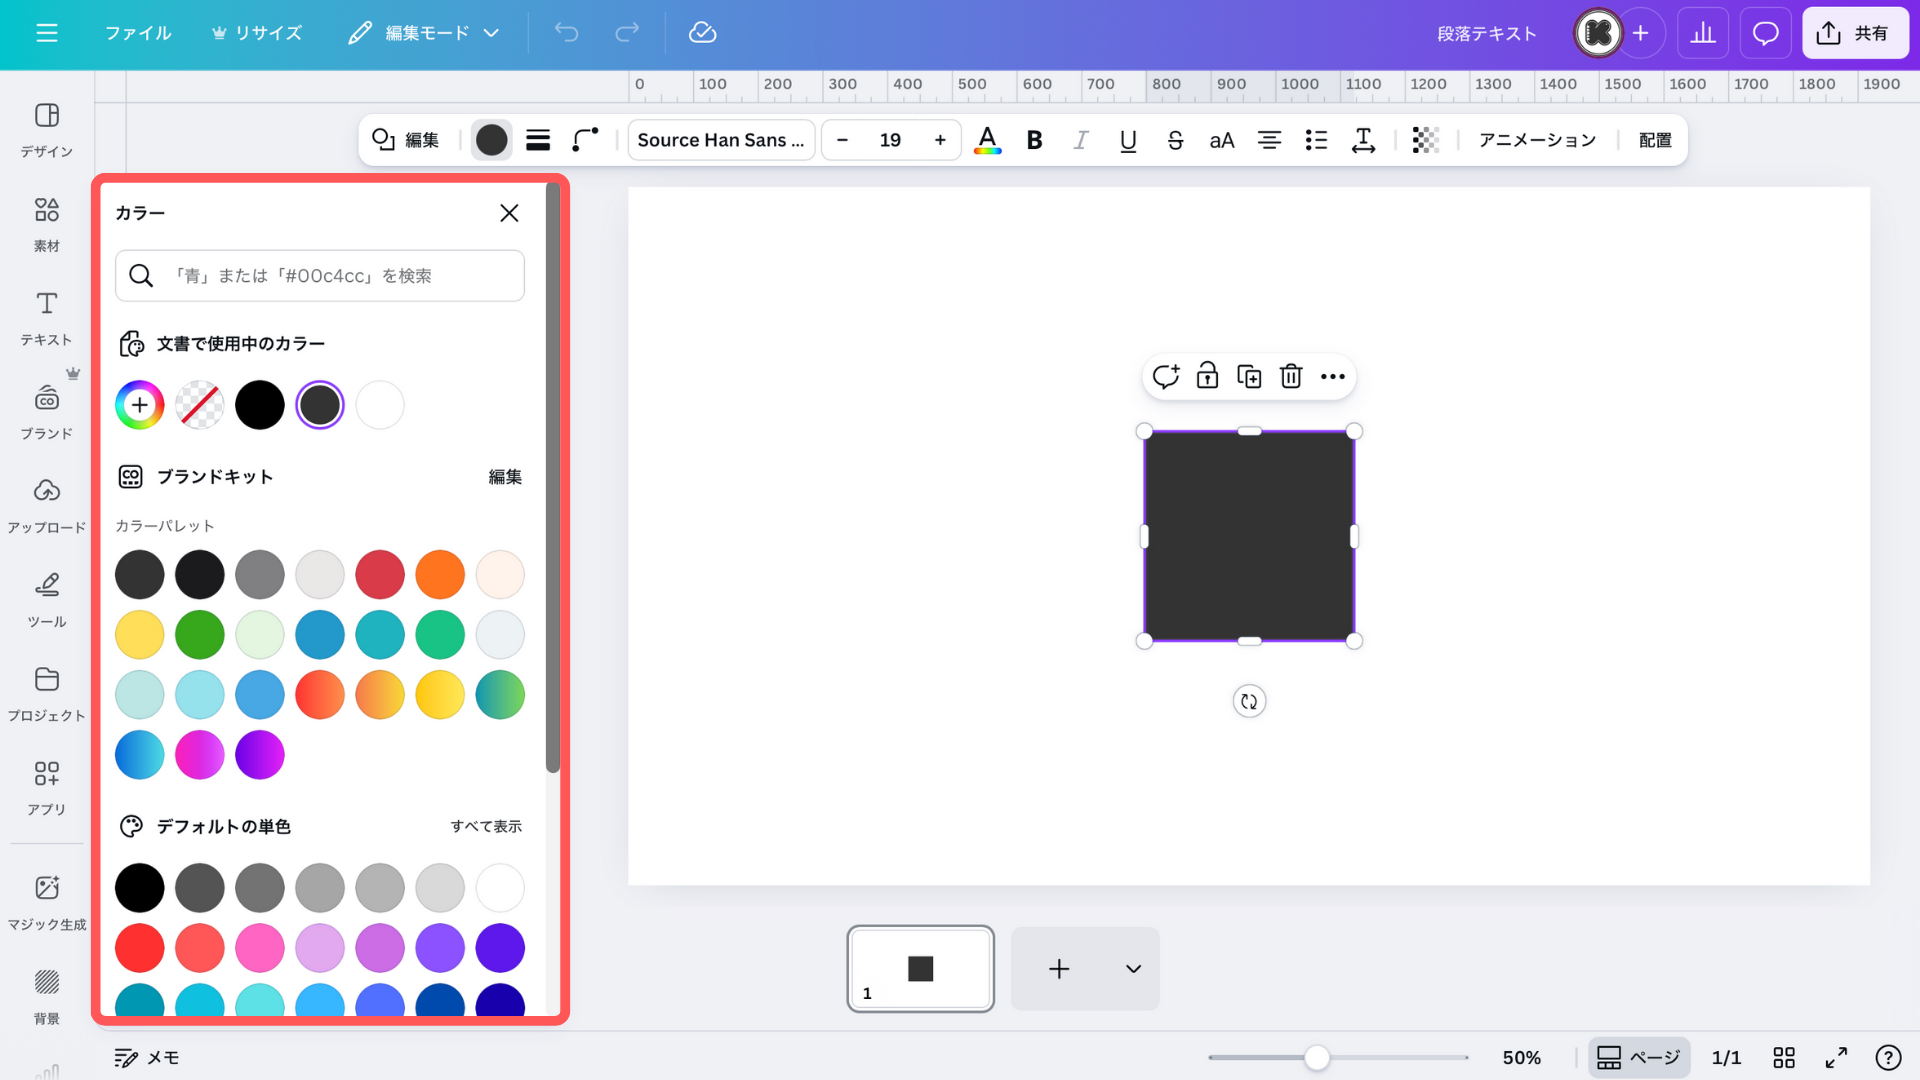The height and width of the screenshot is (1080, 1920).
Task: Delete the selected shape with trash icon
Action: click(1291, 376)
